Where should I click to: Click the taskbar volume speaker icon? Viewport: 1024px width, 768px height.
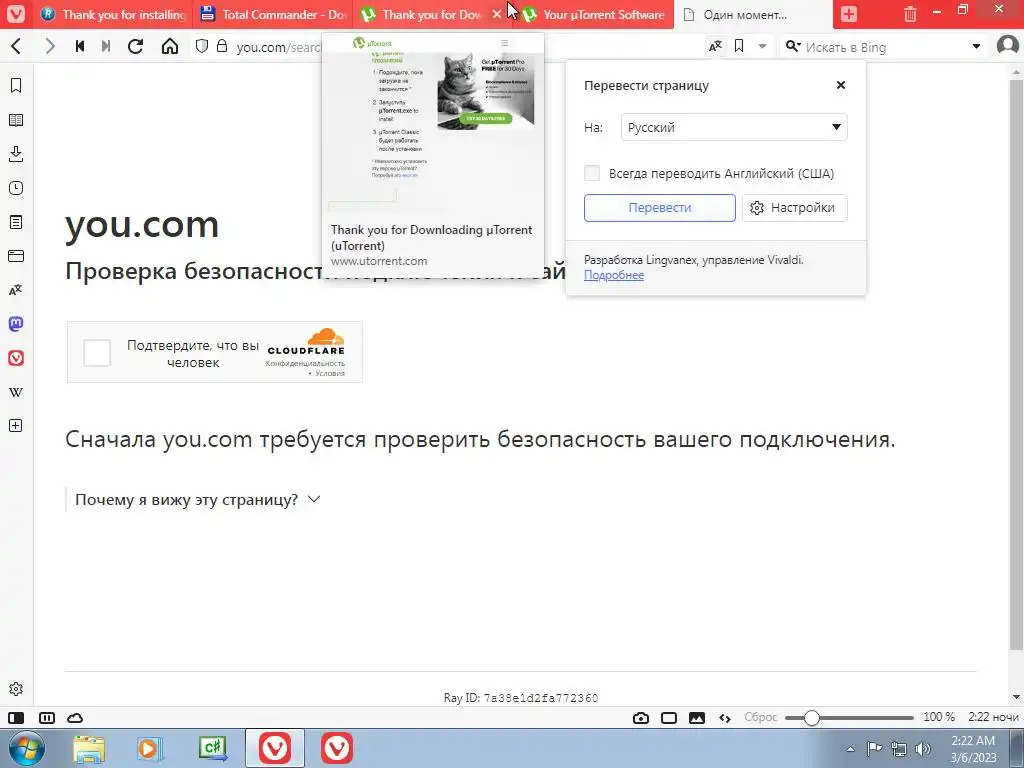tap(923, 749)
